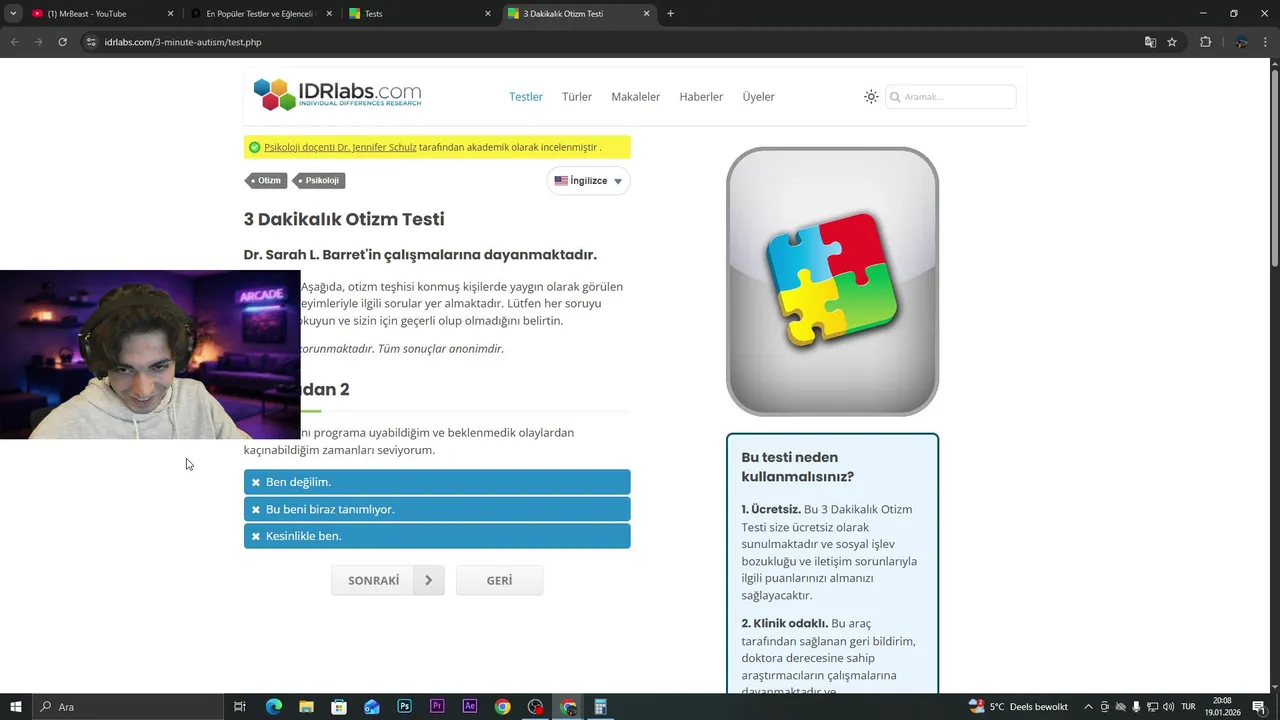Screen dimensions: 1280x720
Task: Open the Makaleler menu item
Action: [x=636, y=97]
